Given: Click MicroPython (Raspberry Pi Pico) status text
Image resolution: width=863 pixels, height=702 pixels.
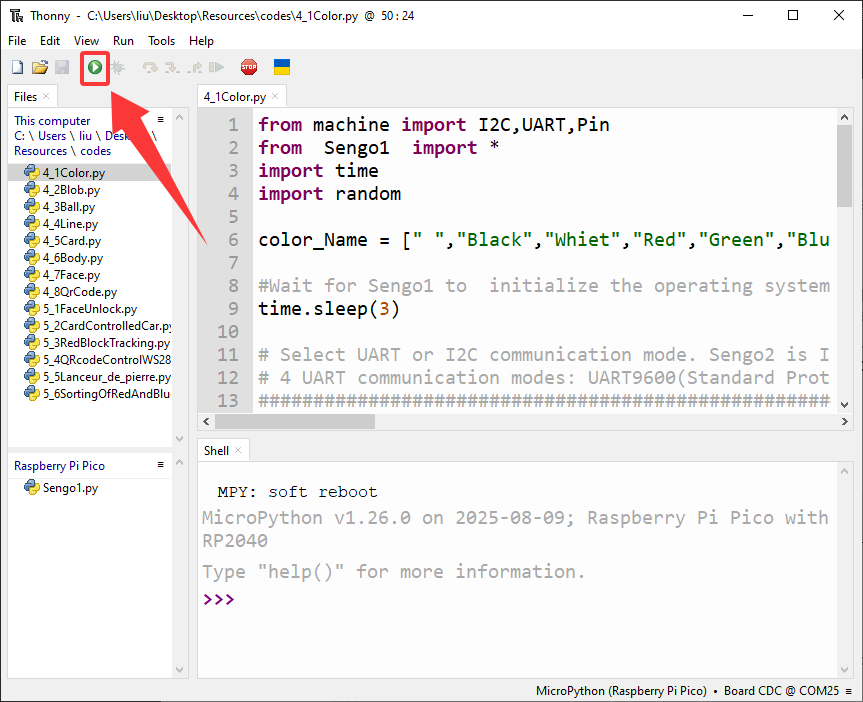Looking at the screenshot, I should (621, 691).
